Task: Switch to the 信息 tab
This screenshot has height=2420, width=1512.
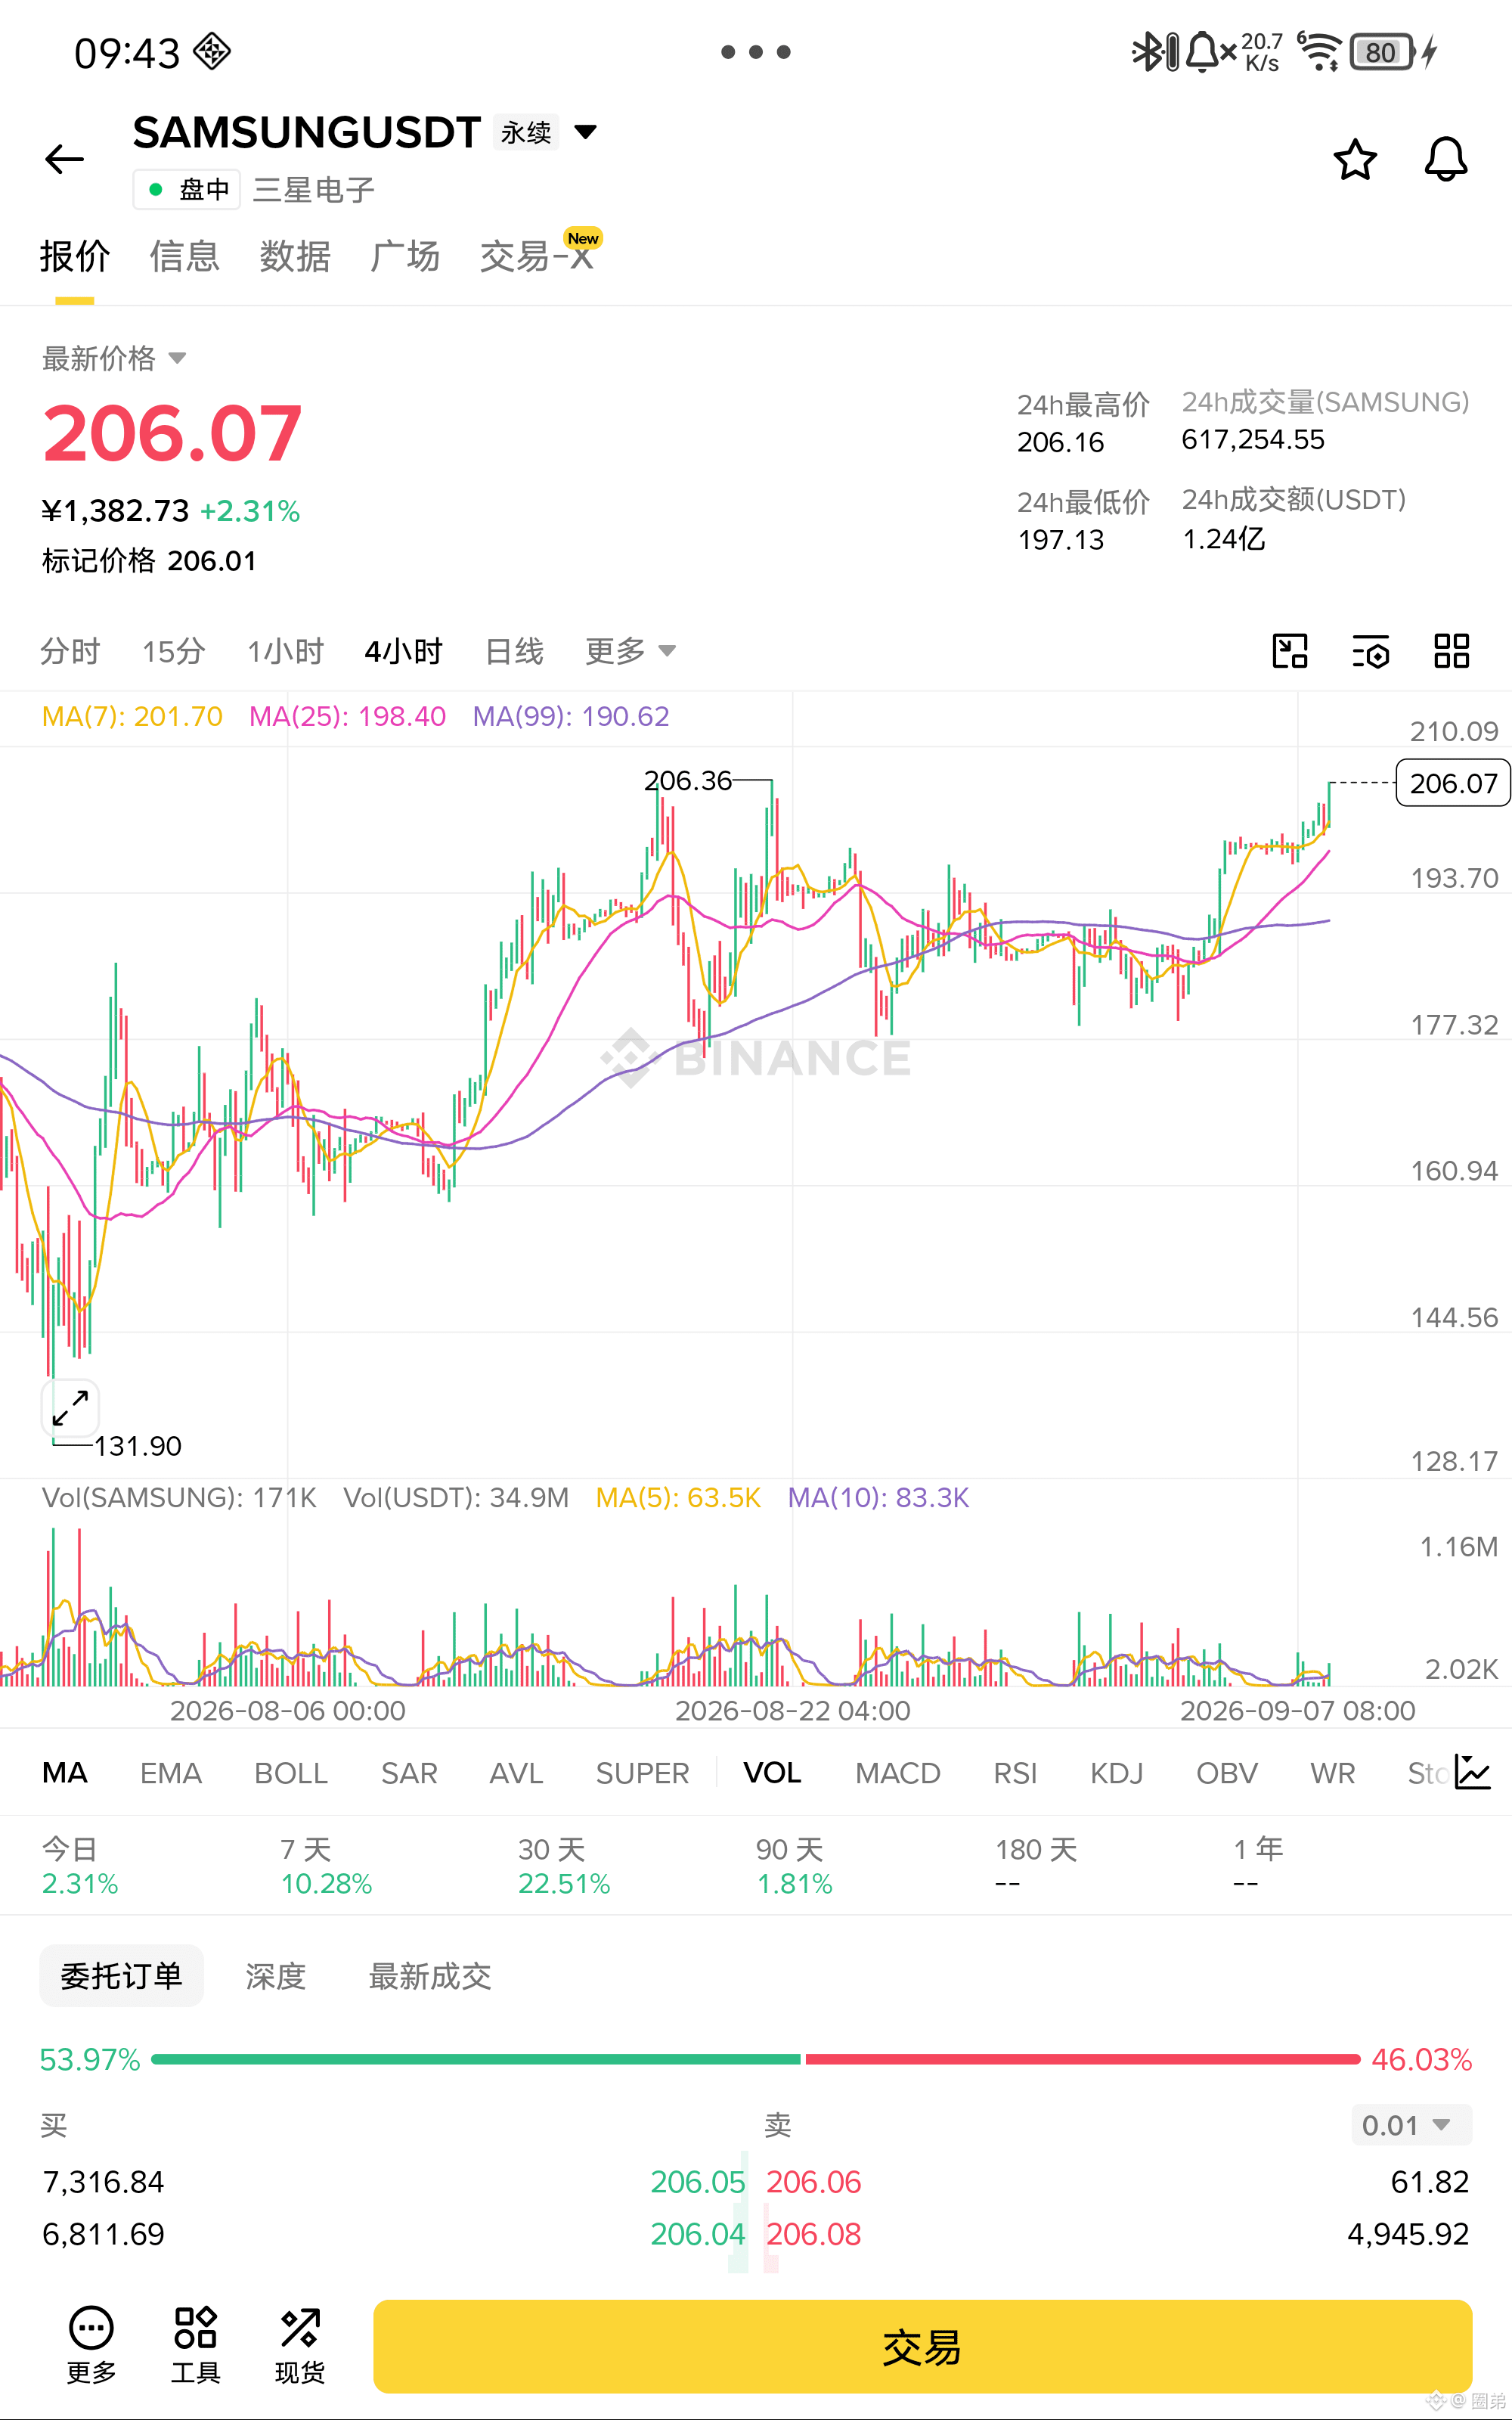Action: click(x=184, y=256)
